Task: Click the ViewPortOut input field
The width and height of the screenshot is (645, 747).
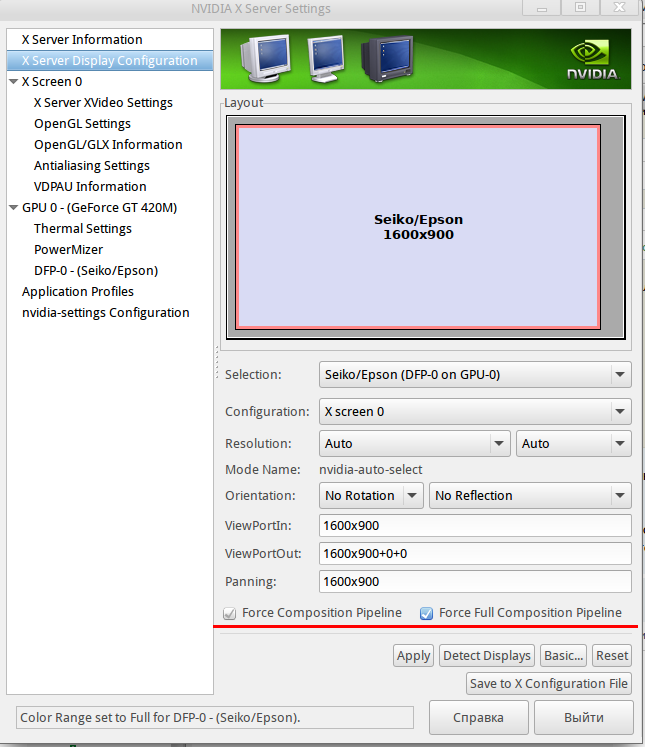Action: pos(475,554)
